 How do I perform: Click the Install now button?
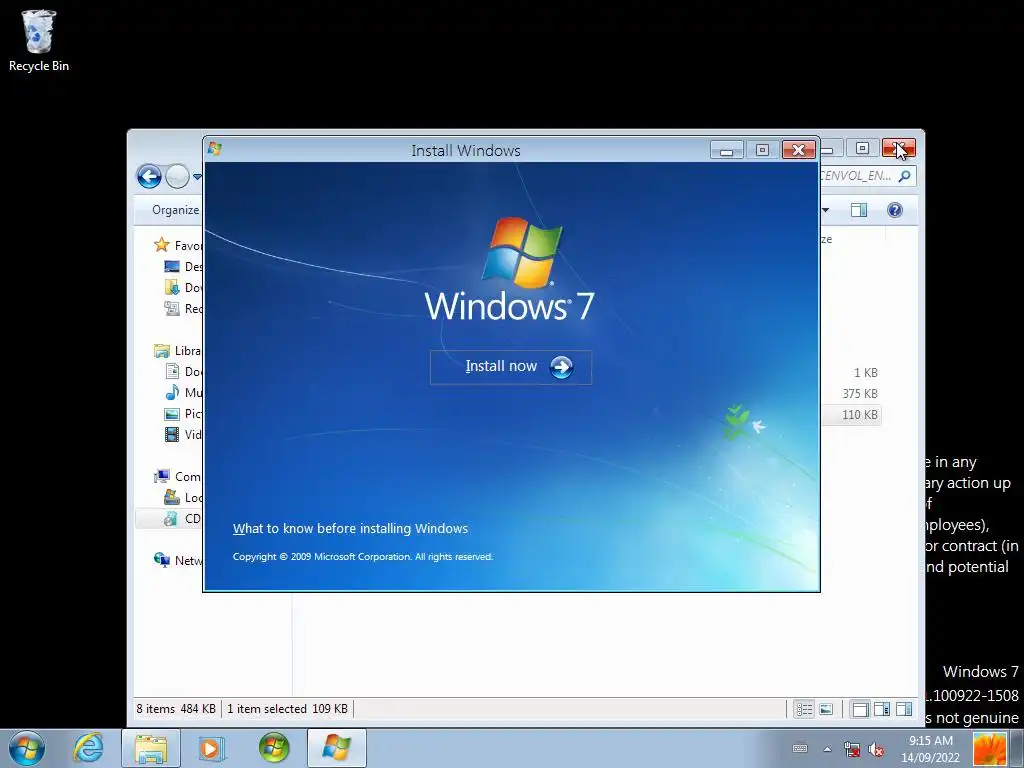click(511, 367)
